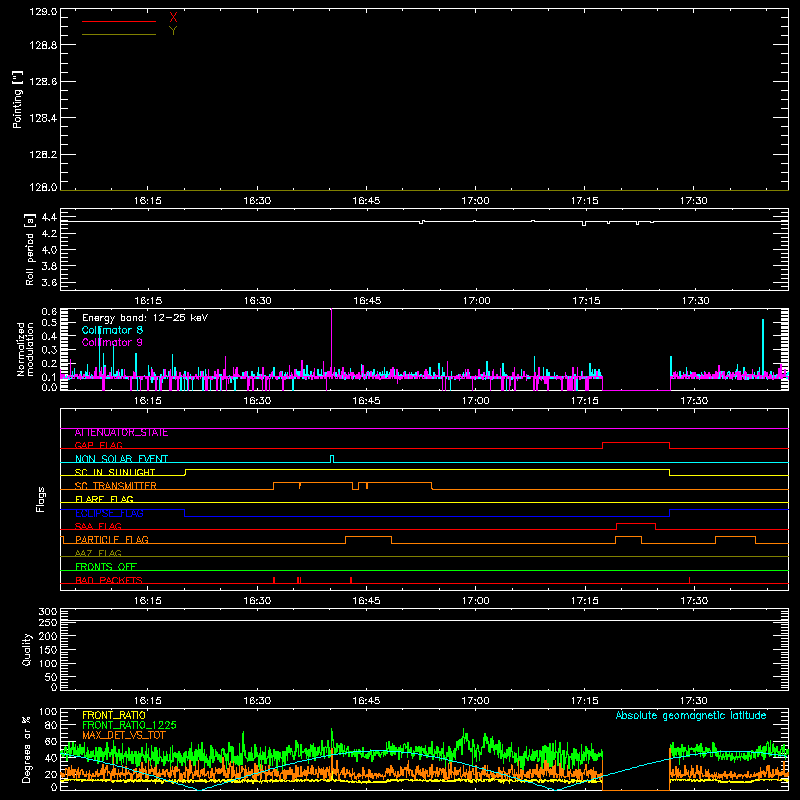Click the 150 quality tick label
The image size is (800, 800).
click(x=47, y=650)
